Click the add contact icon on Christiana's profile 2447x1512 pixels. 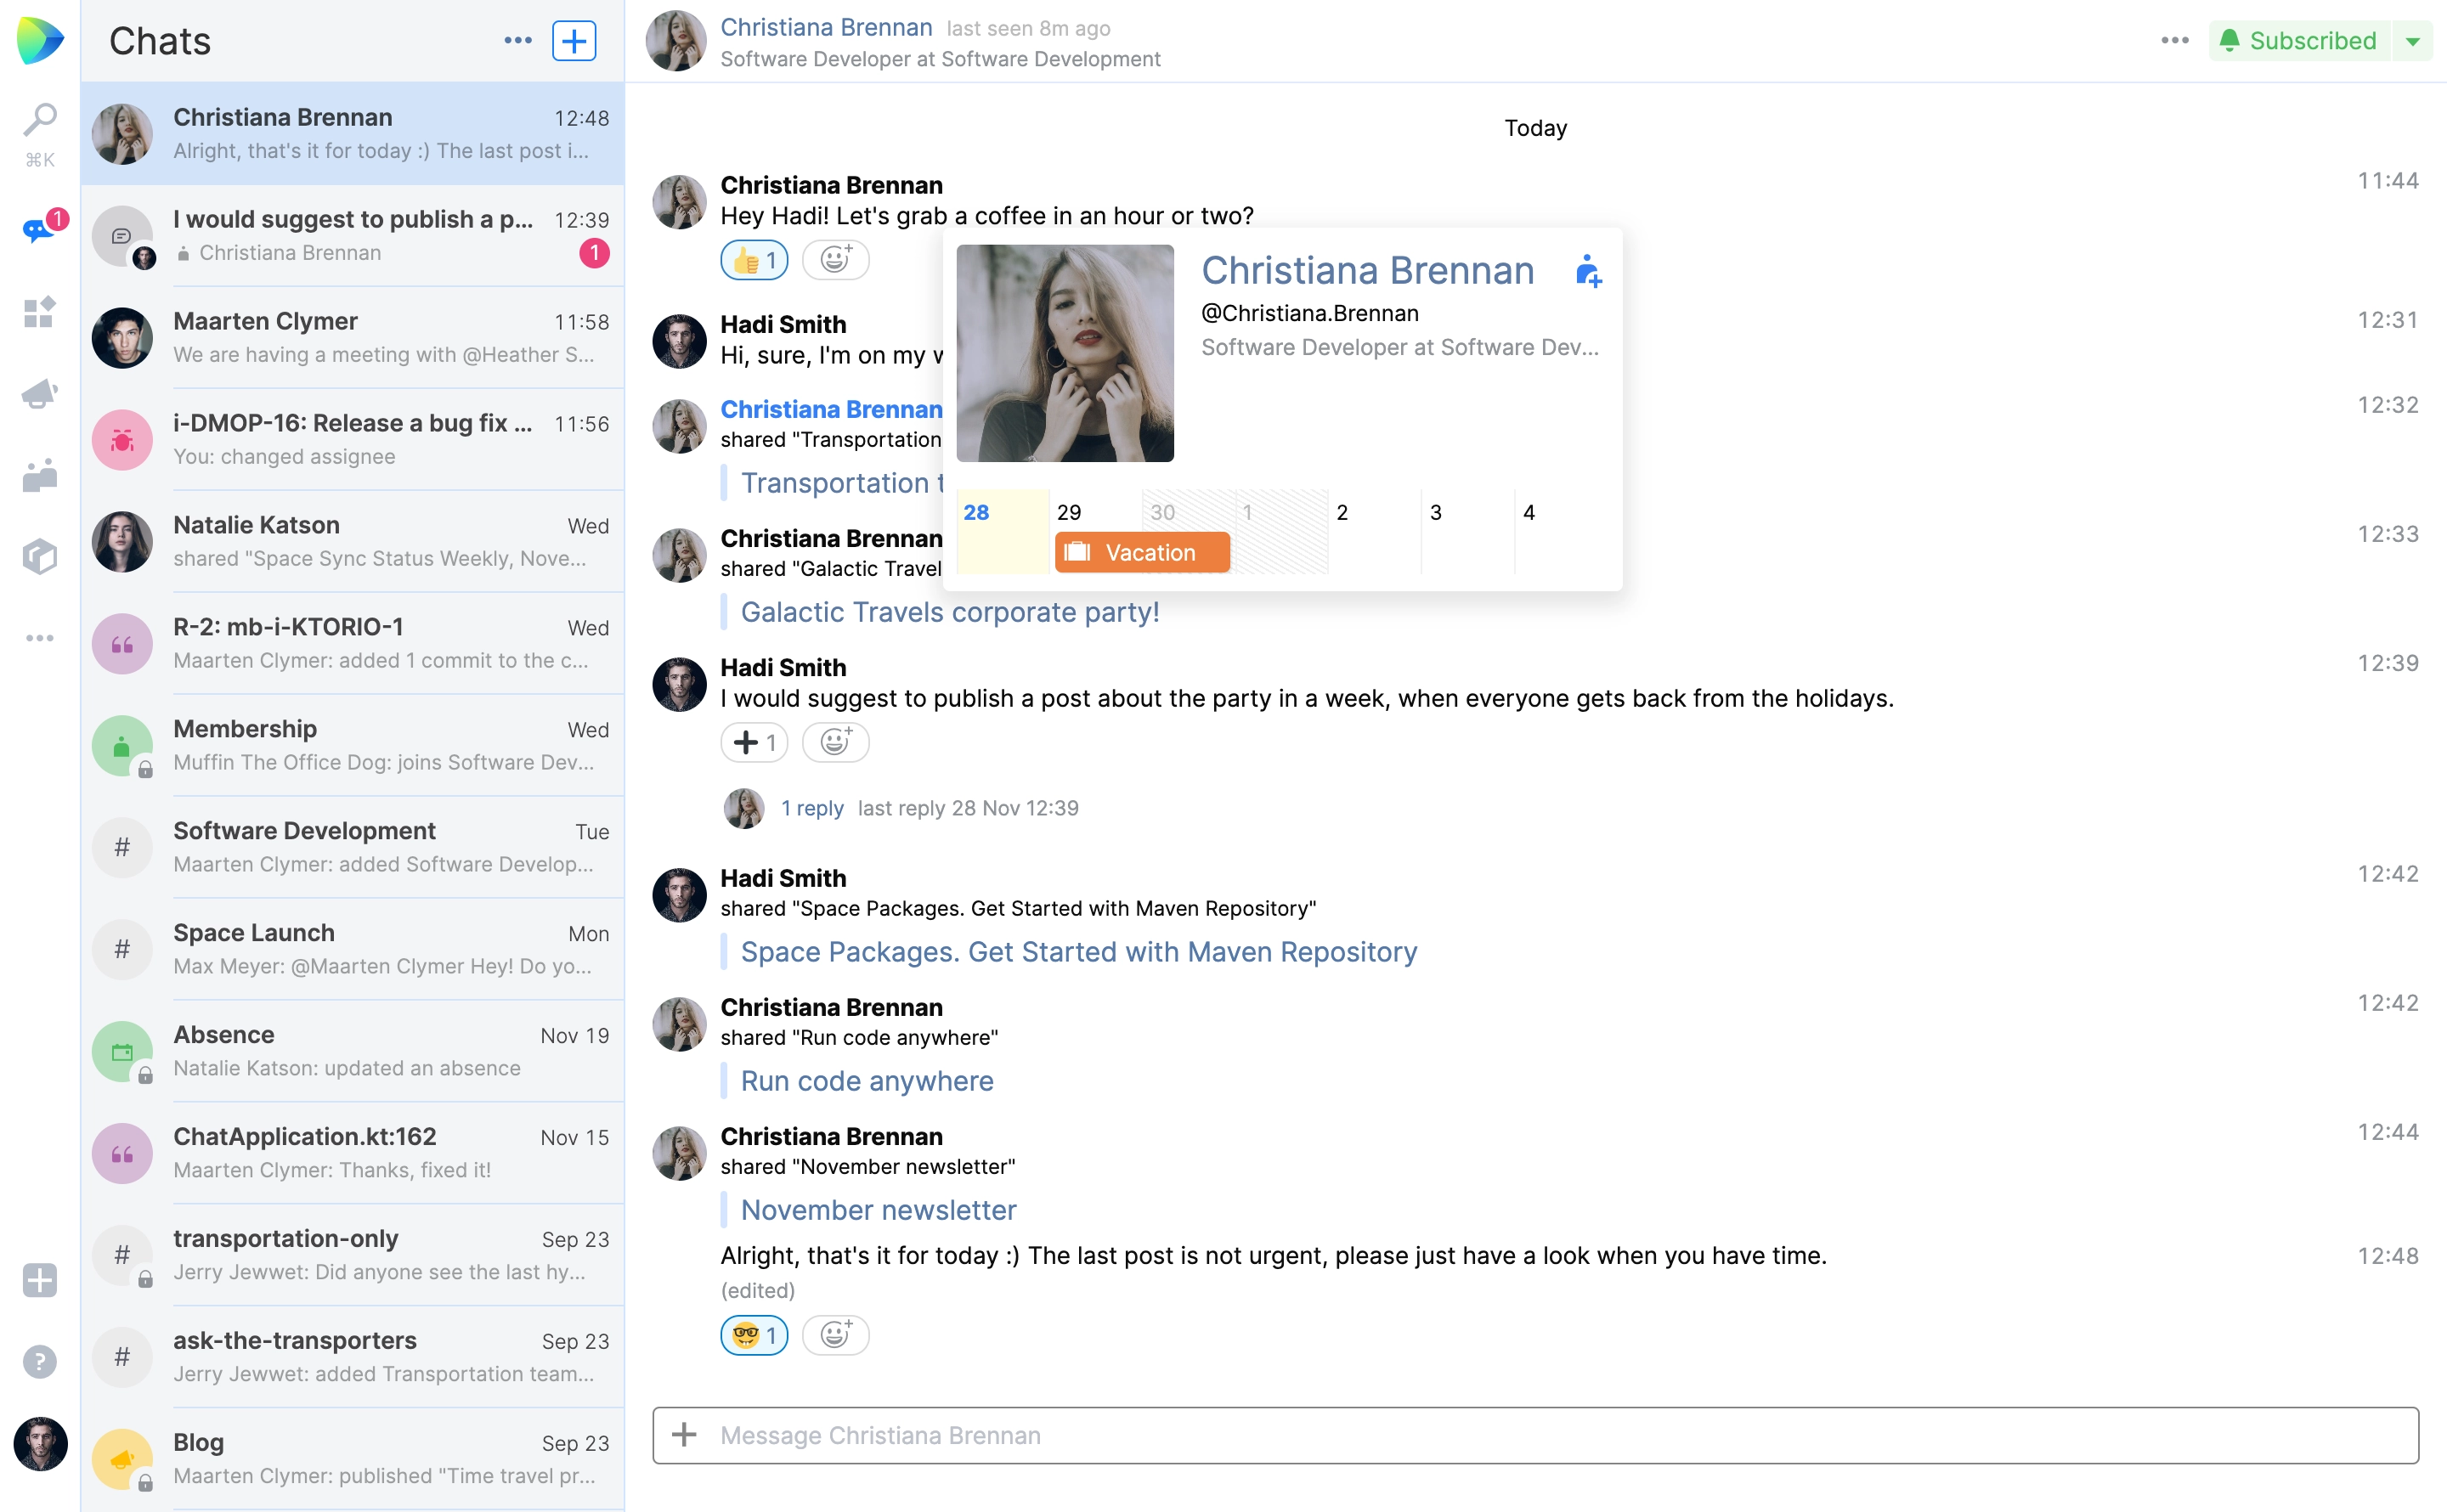(x=1587, y=271)
